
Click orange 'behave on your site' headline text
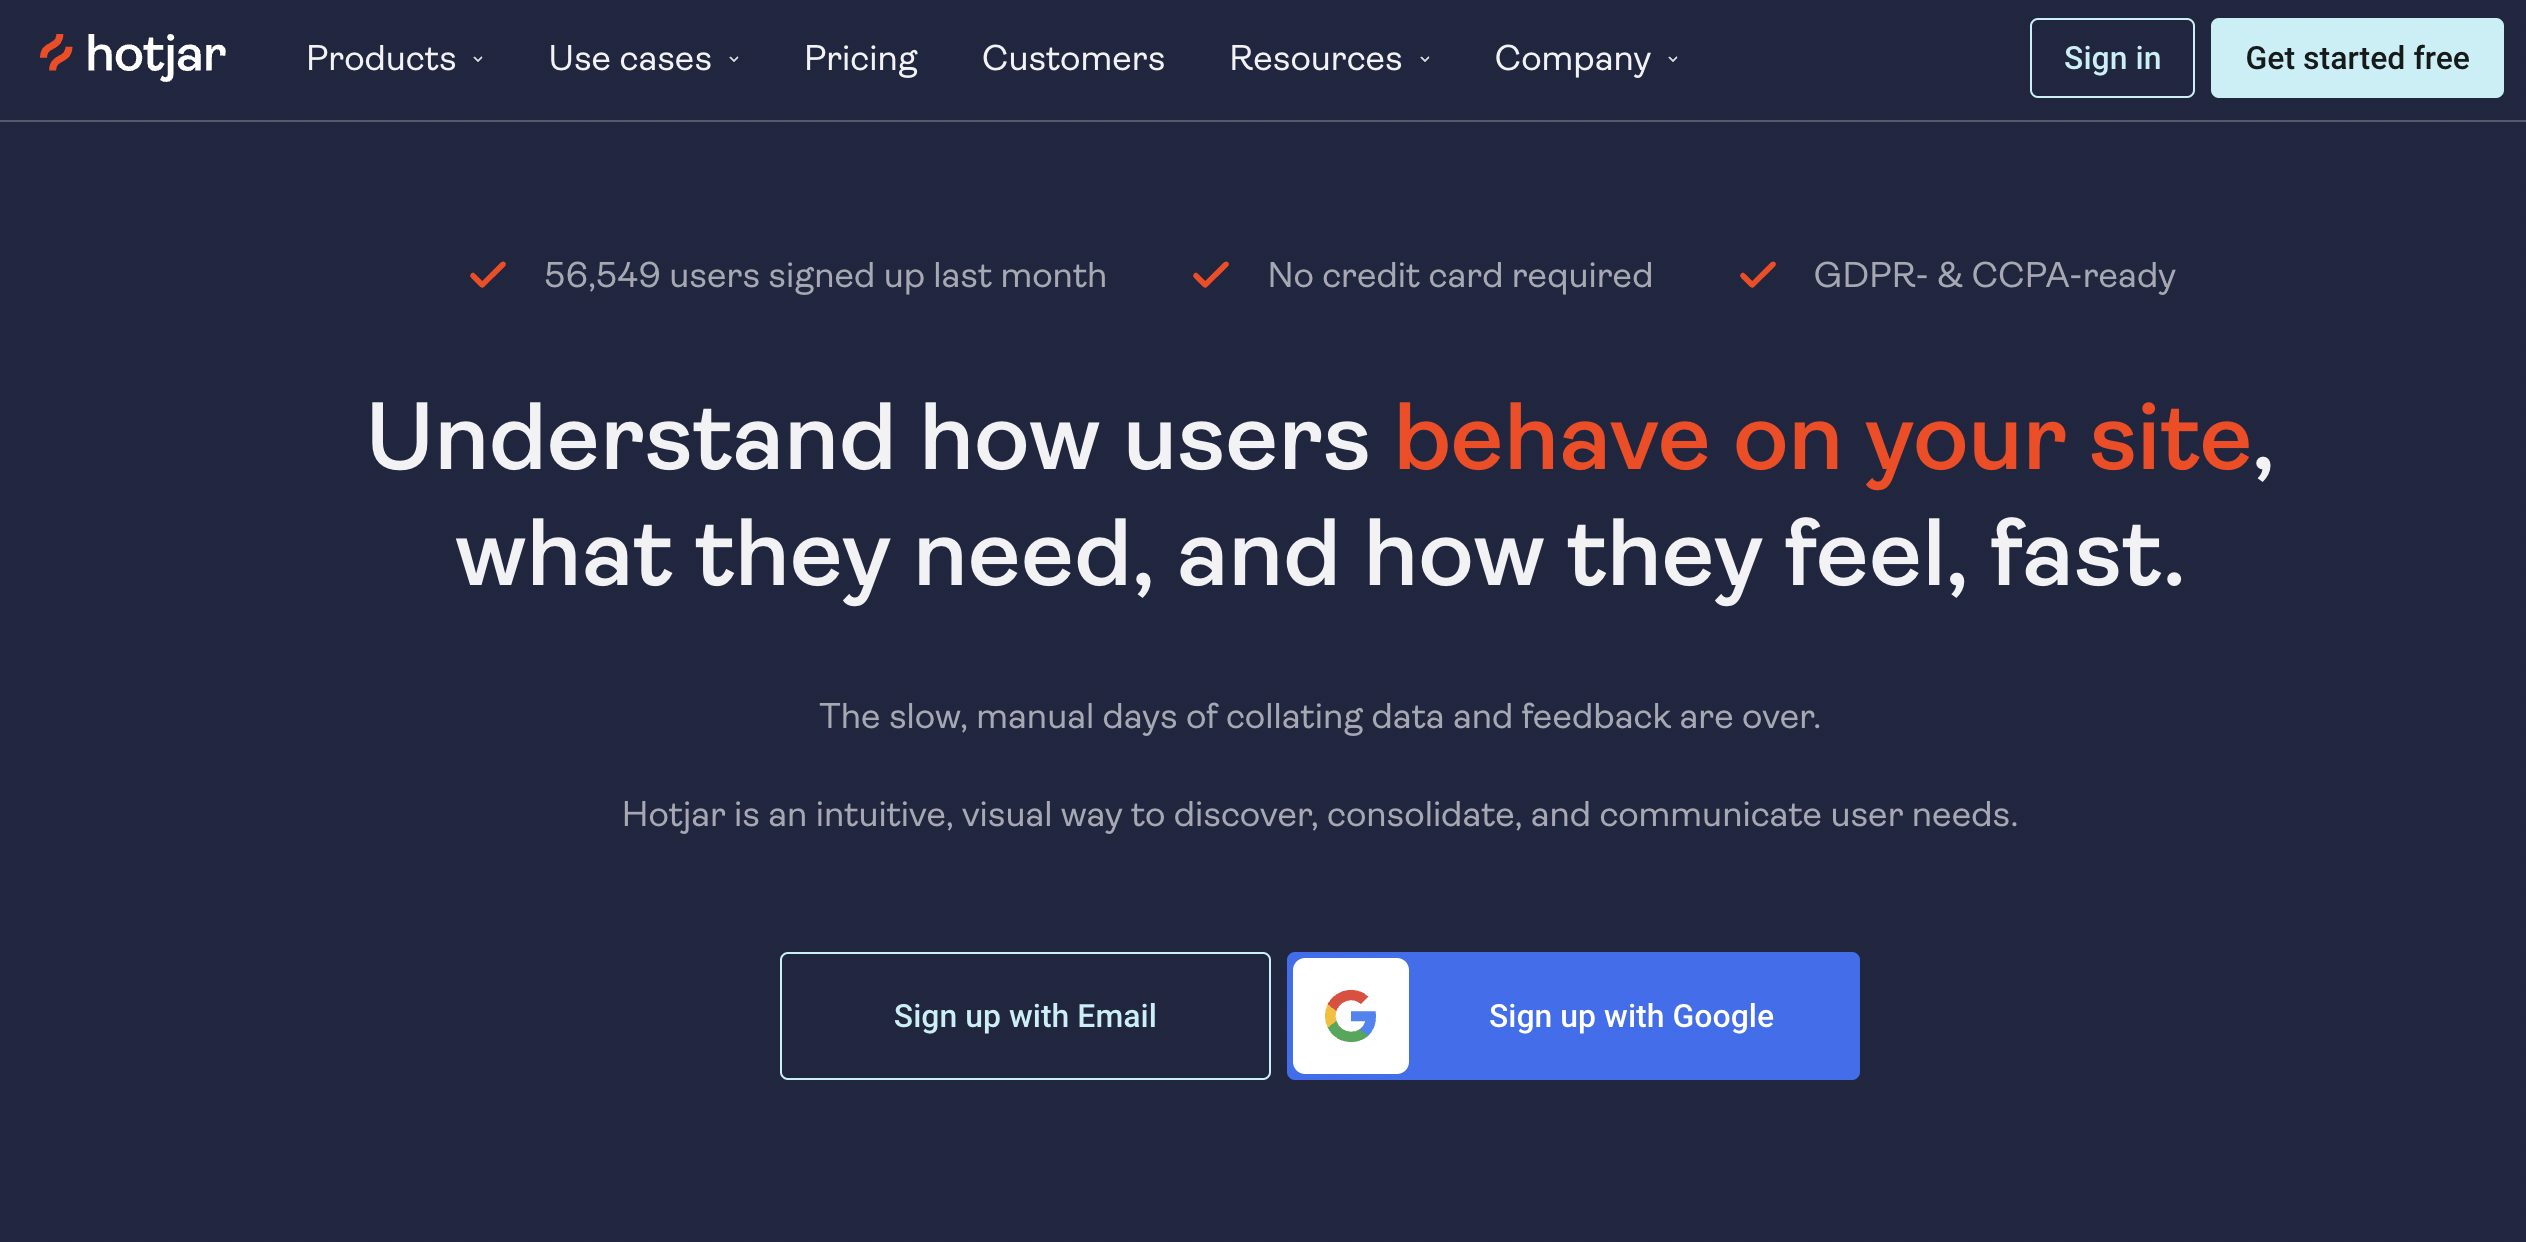(x=1823, y=439)
